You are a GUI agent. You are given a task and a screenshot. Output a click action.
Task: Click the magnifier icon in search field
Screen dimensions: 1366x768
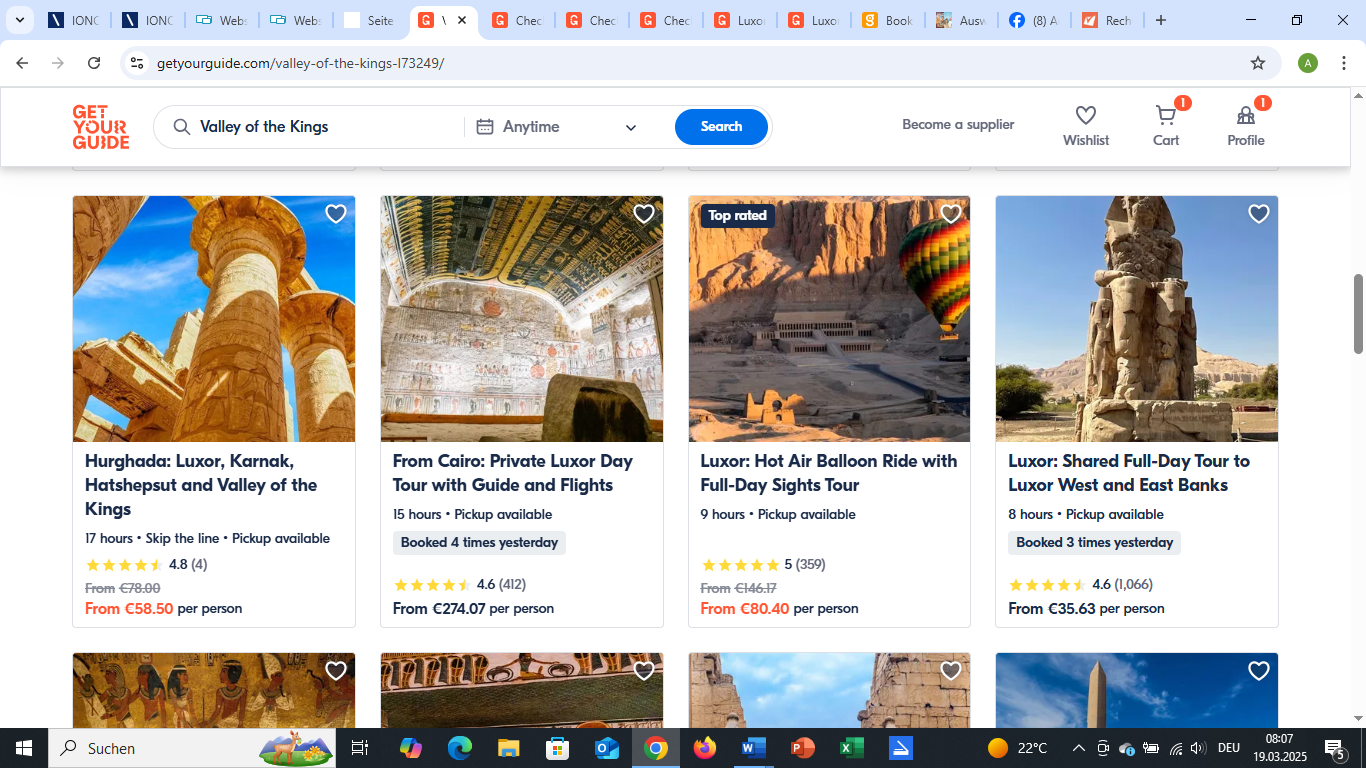click(x=182, y=127)
